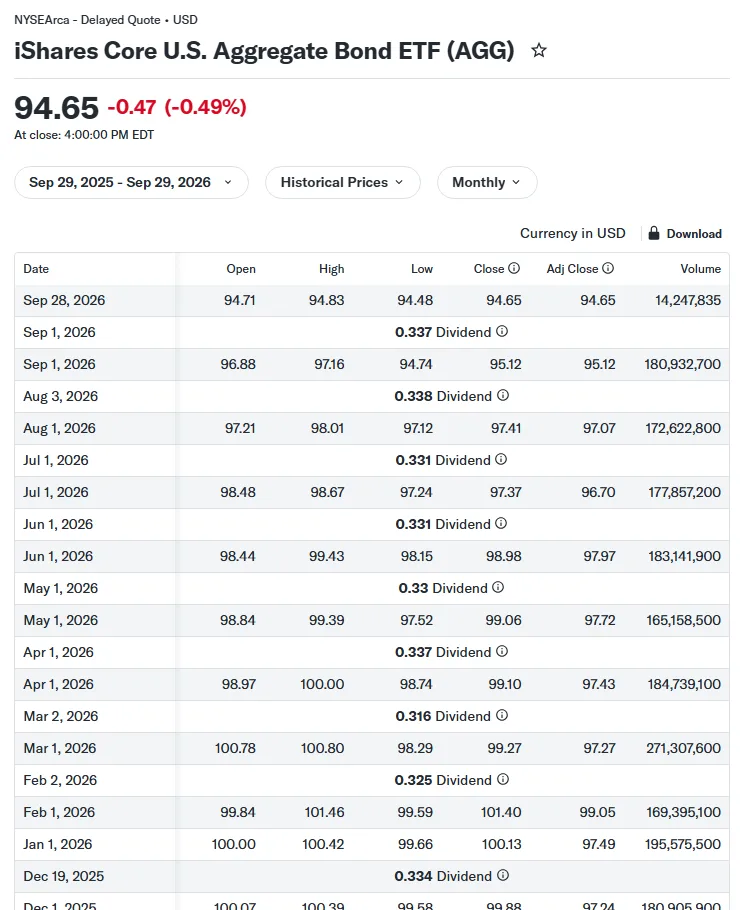This screenshot has width=740, height=910.
Task: Click the current price 94.65
Action: [x=57, y=108]
